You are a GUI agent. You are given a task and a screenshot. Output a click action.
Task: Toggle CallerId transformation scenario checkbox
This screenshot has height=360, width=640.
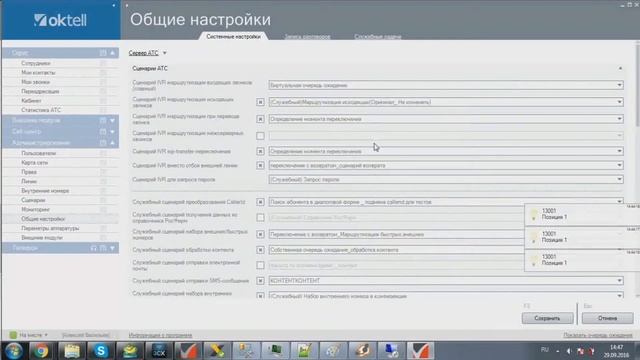[x=260, y=202]
